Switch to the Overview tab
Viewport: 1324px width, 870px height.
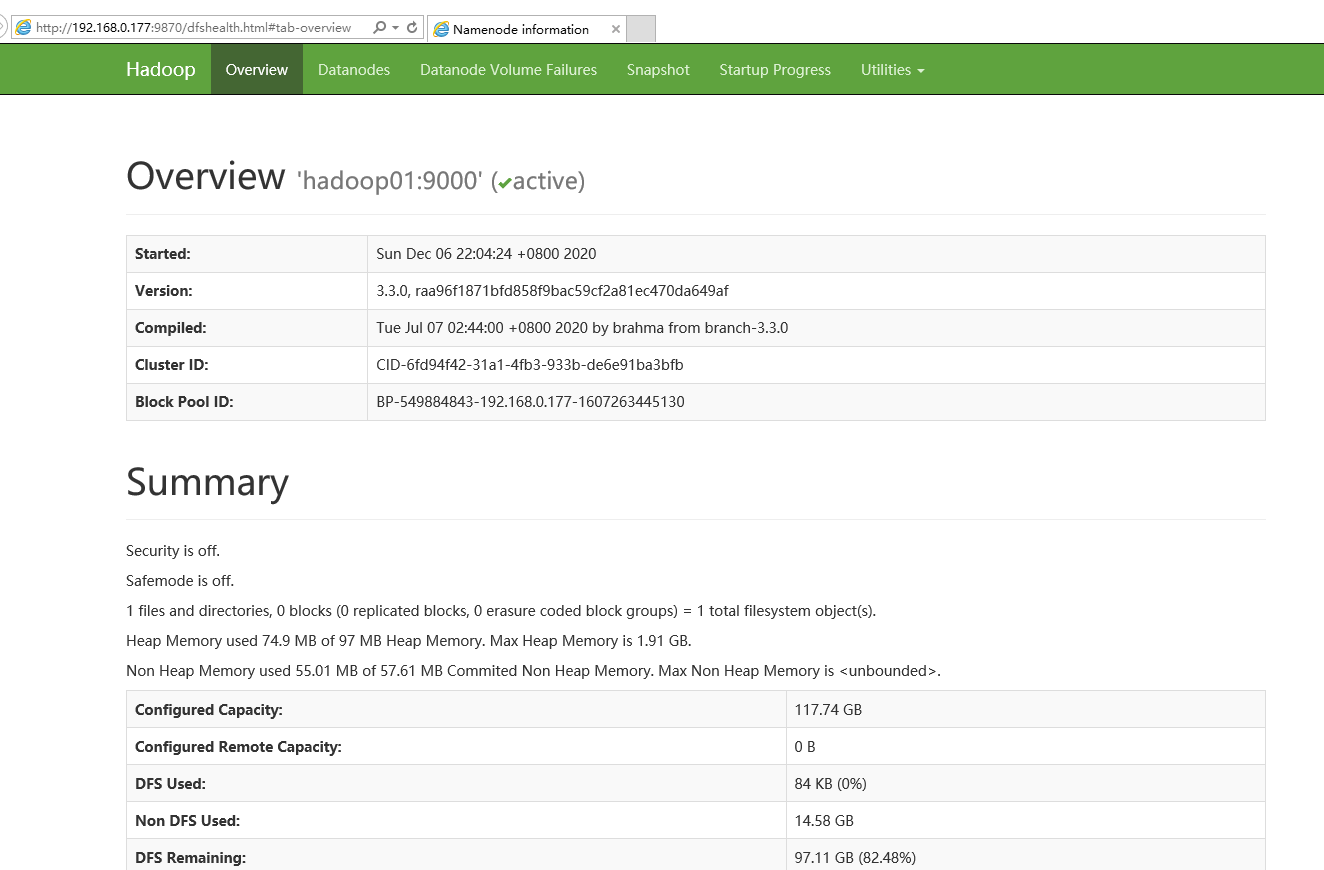(x=257, y=70)
